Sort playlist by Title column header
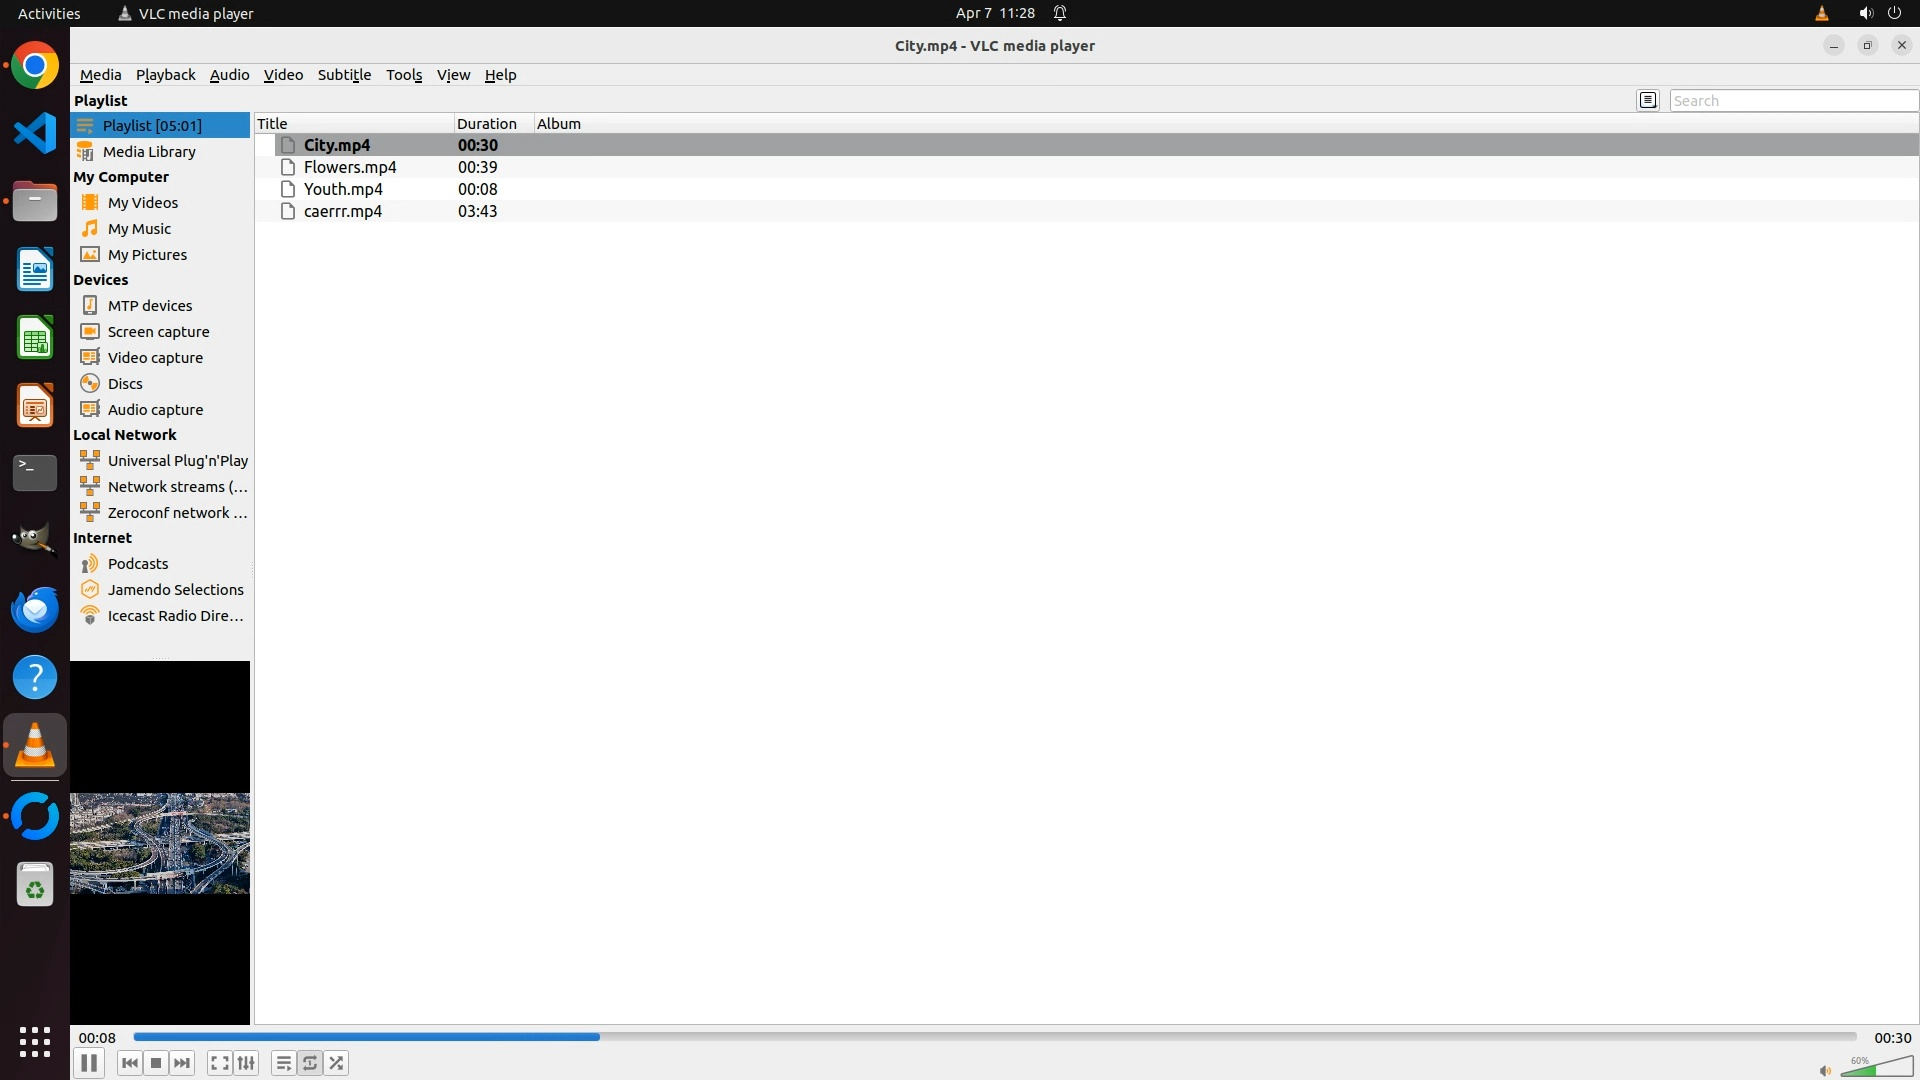Image resolution: width=1920 pixels, height=1080 pixels. pos(272,124)
